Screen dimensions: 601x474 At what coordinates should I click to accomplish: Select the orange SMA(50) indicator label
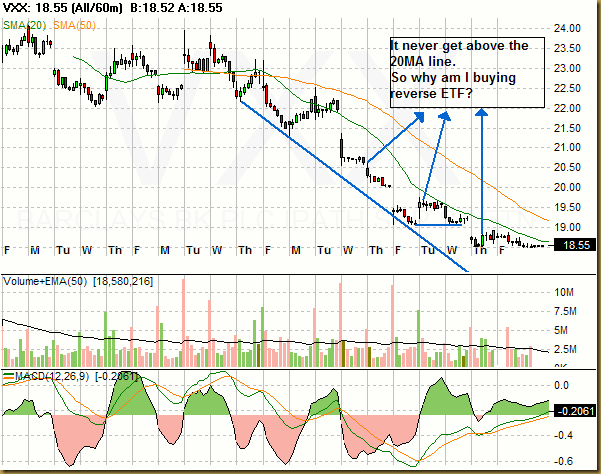click(x=74, y=26)
